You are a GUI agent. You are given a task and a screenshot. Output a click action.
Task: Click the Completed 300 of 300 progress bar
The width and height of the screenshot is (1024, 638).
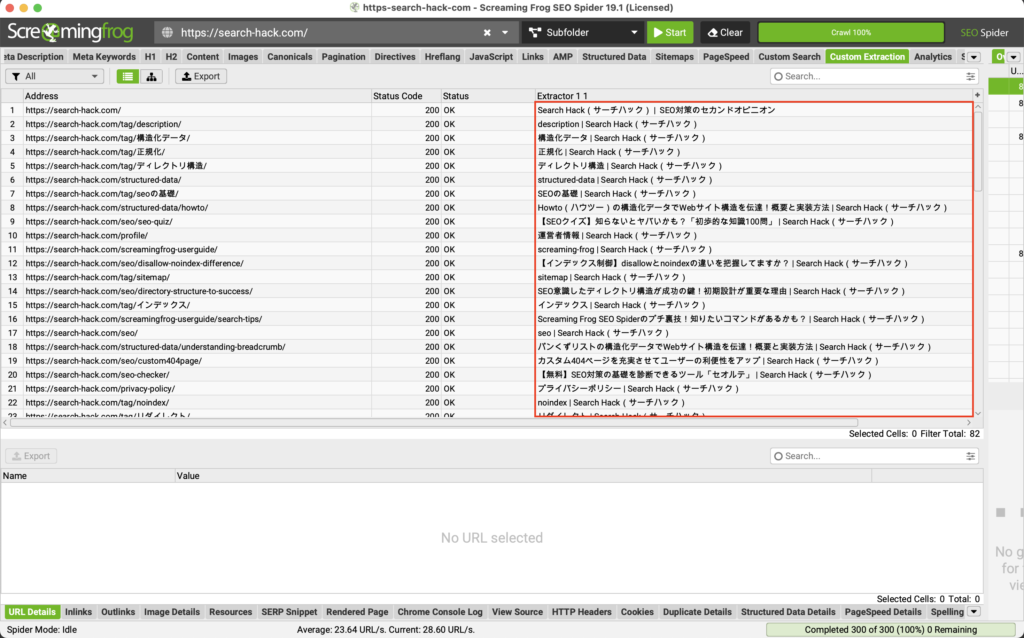[891, 630]
